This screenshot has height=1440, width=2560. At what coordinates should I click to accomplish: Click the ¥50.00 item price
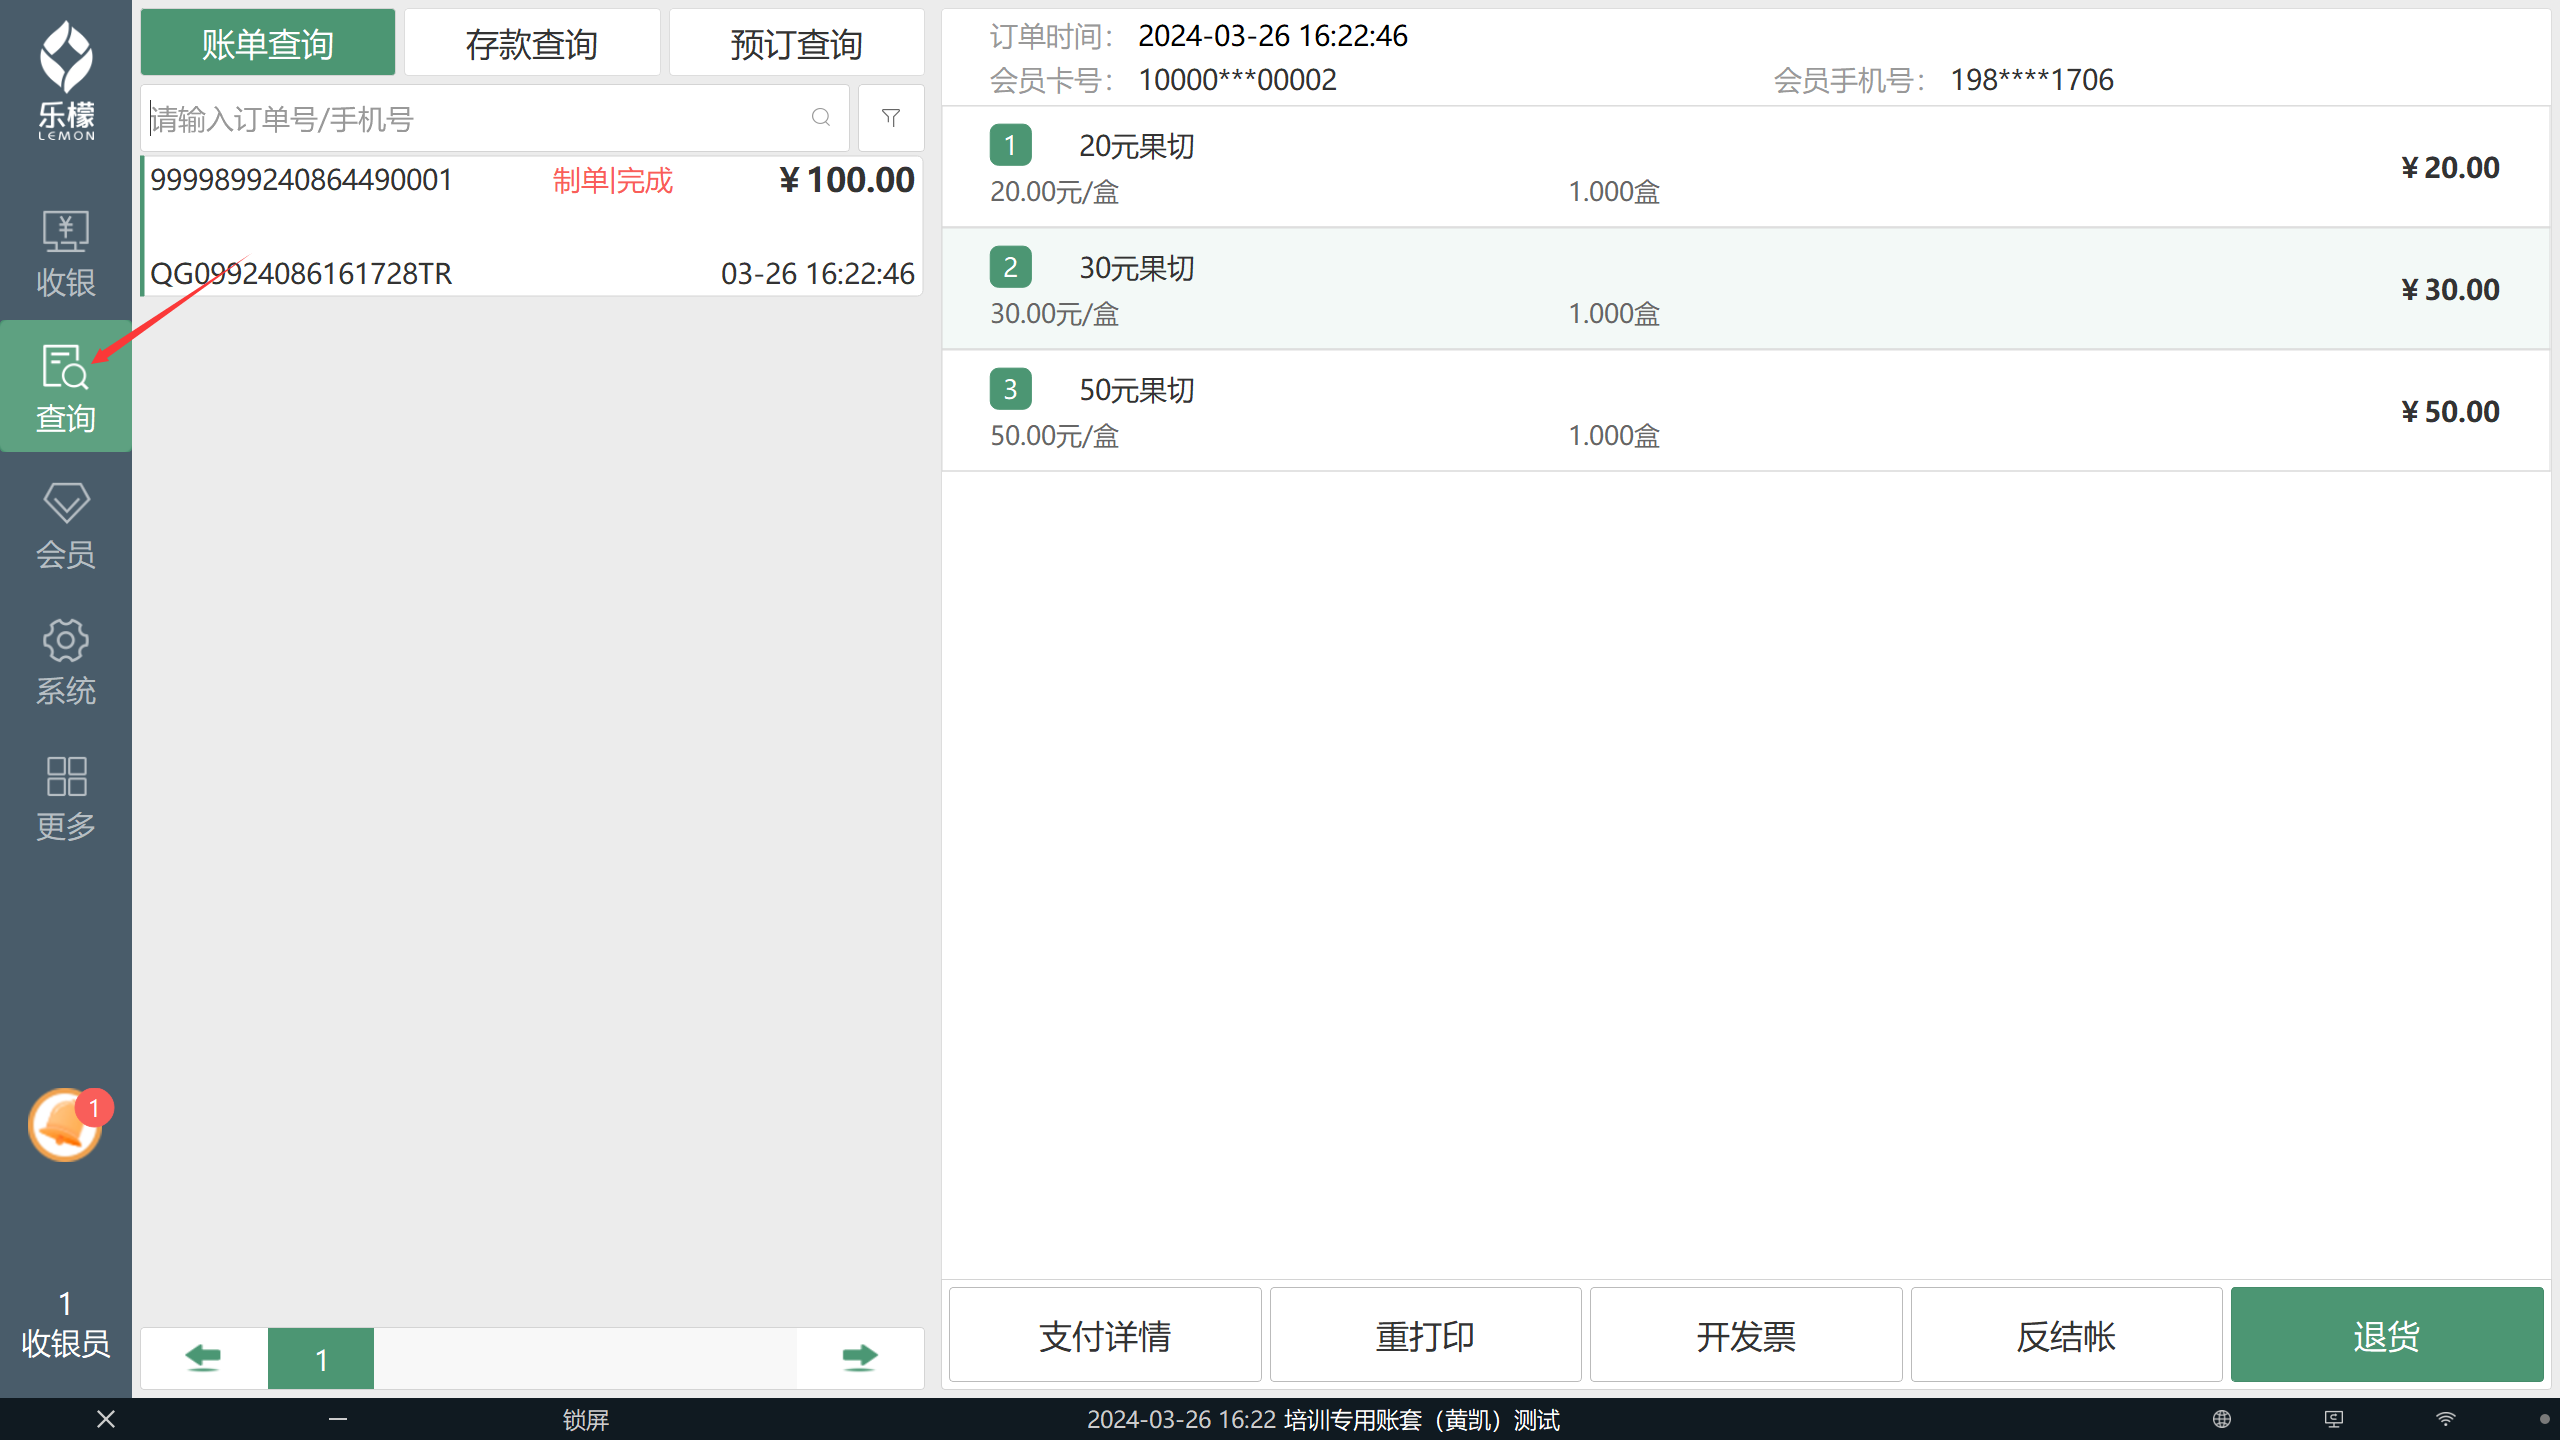point(2450,411)
